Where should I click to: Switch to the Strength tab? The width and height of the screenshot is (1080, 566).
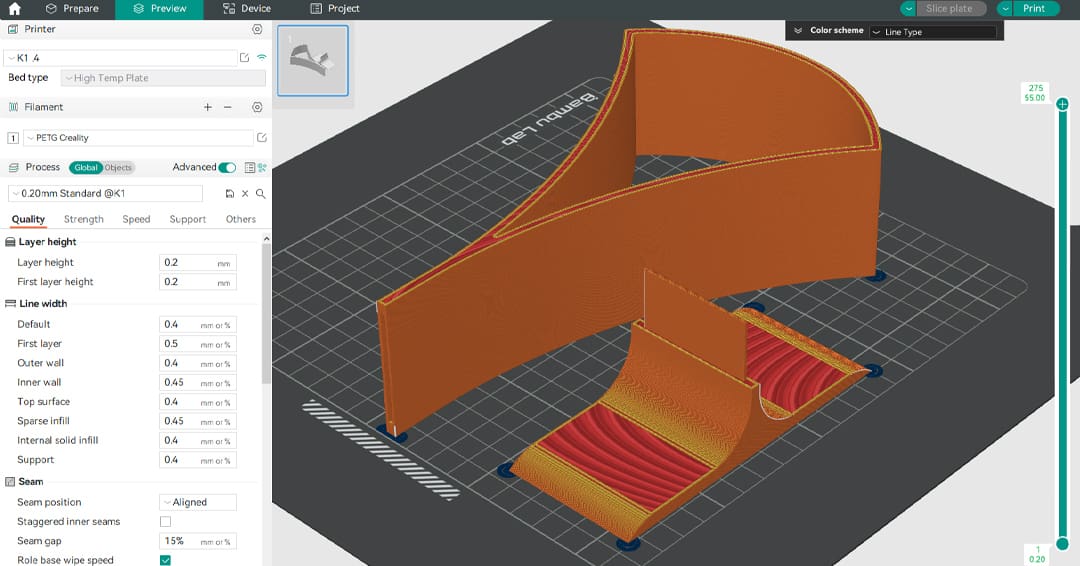pyautogui.click(x=84, y=219)
